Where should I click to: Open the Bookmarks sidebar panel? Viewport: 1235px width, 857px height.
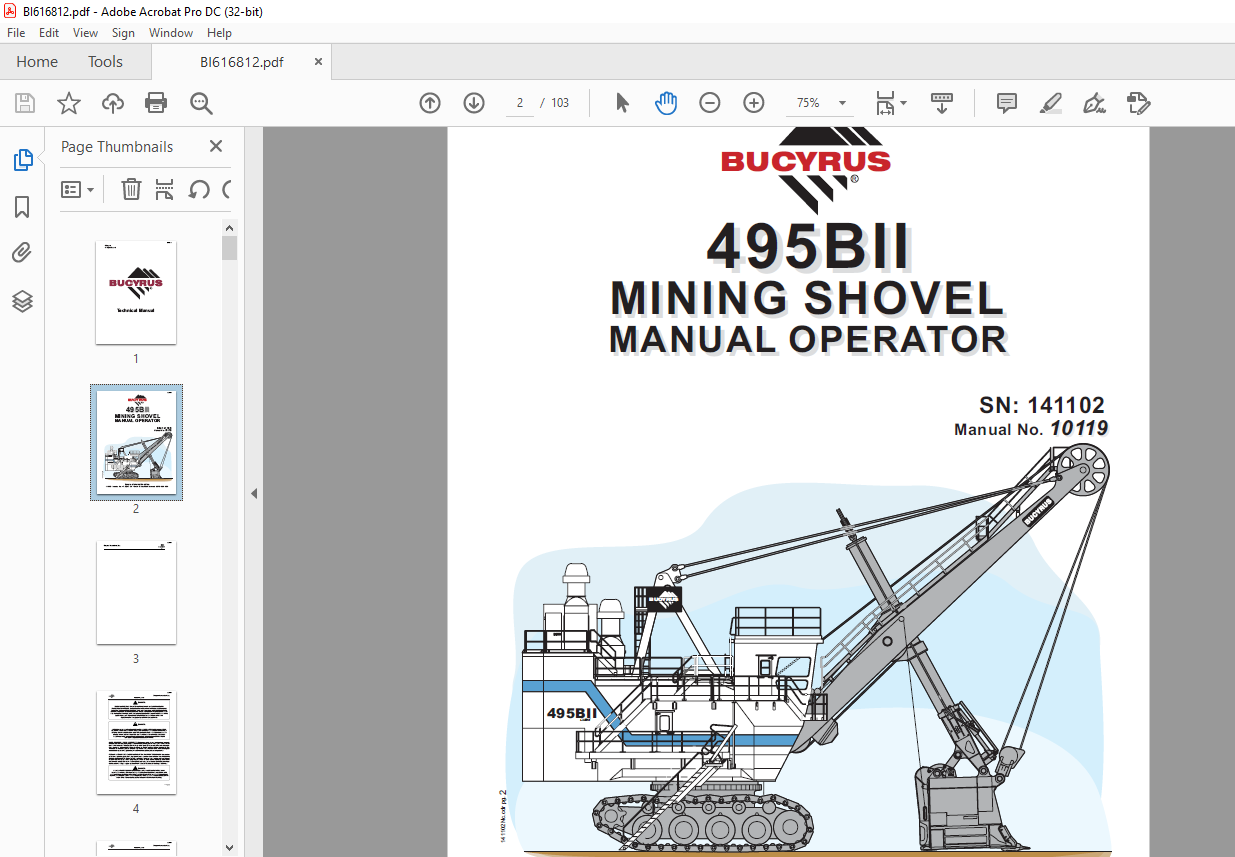click(x=22, y=207)
